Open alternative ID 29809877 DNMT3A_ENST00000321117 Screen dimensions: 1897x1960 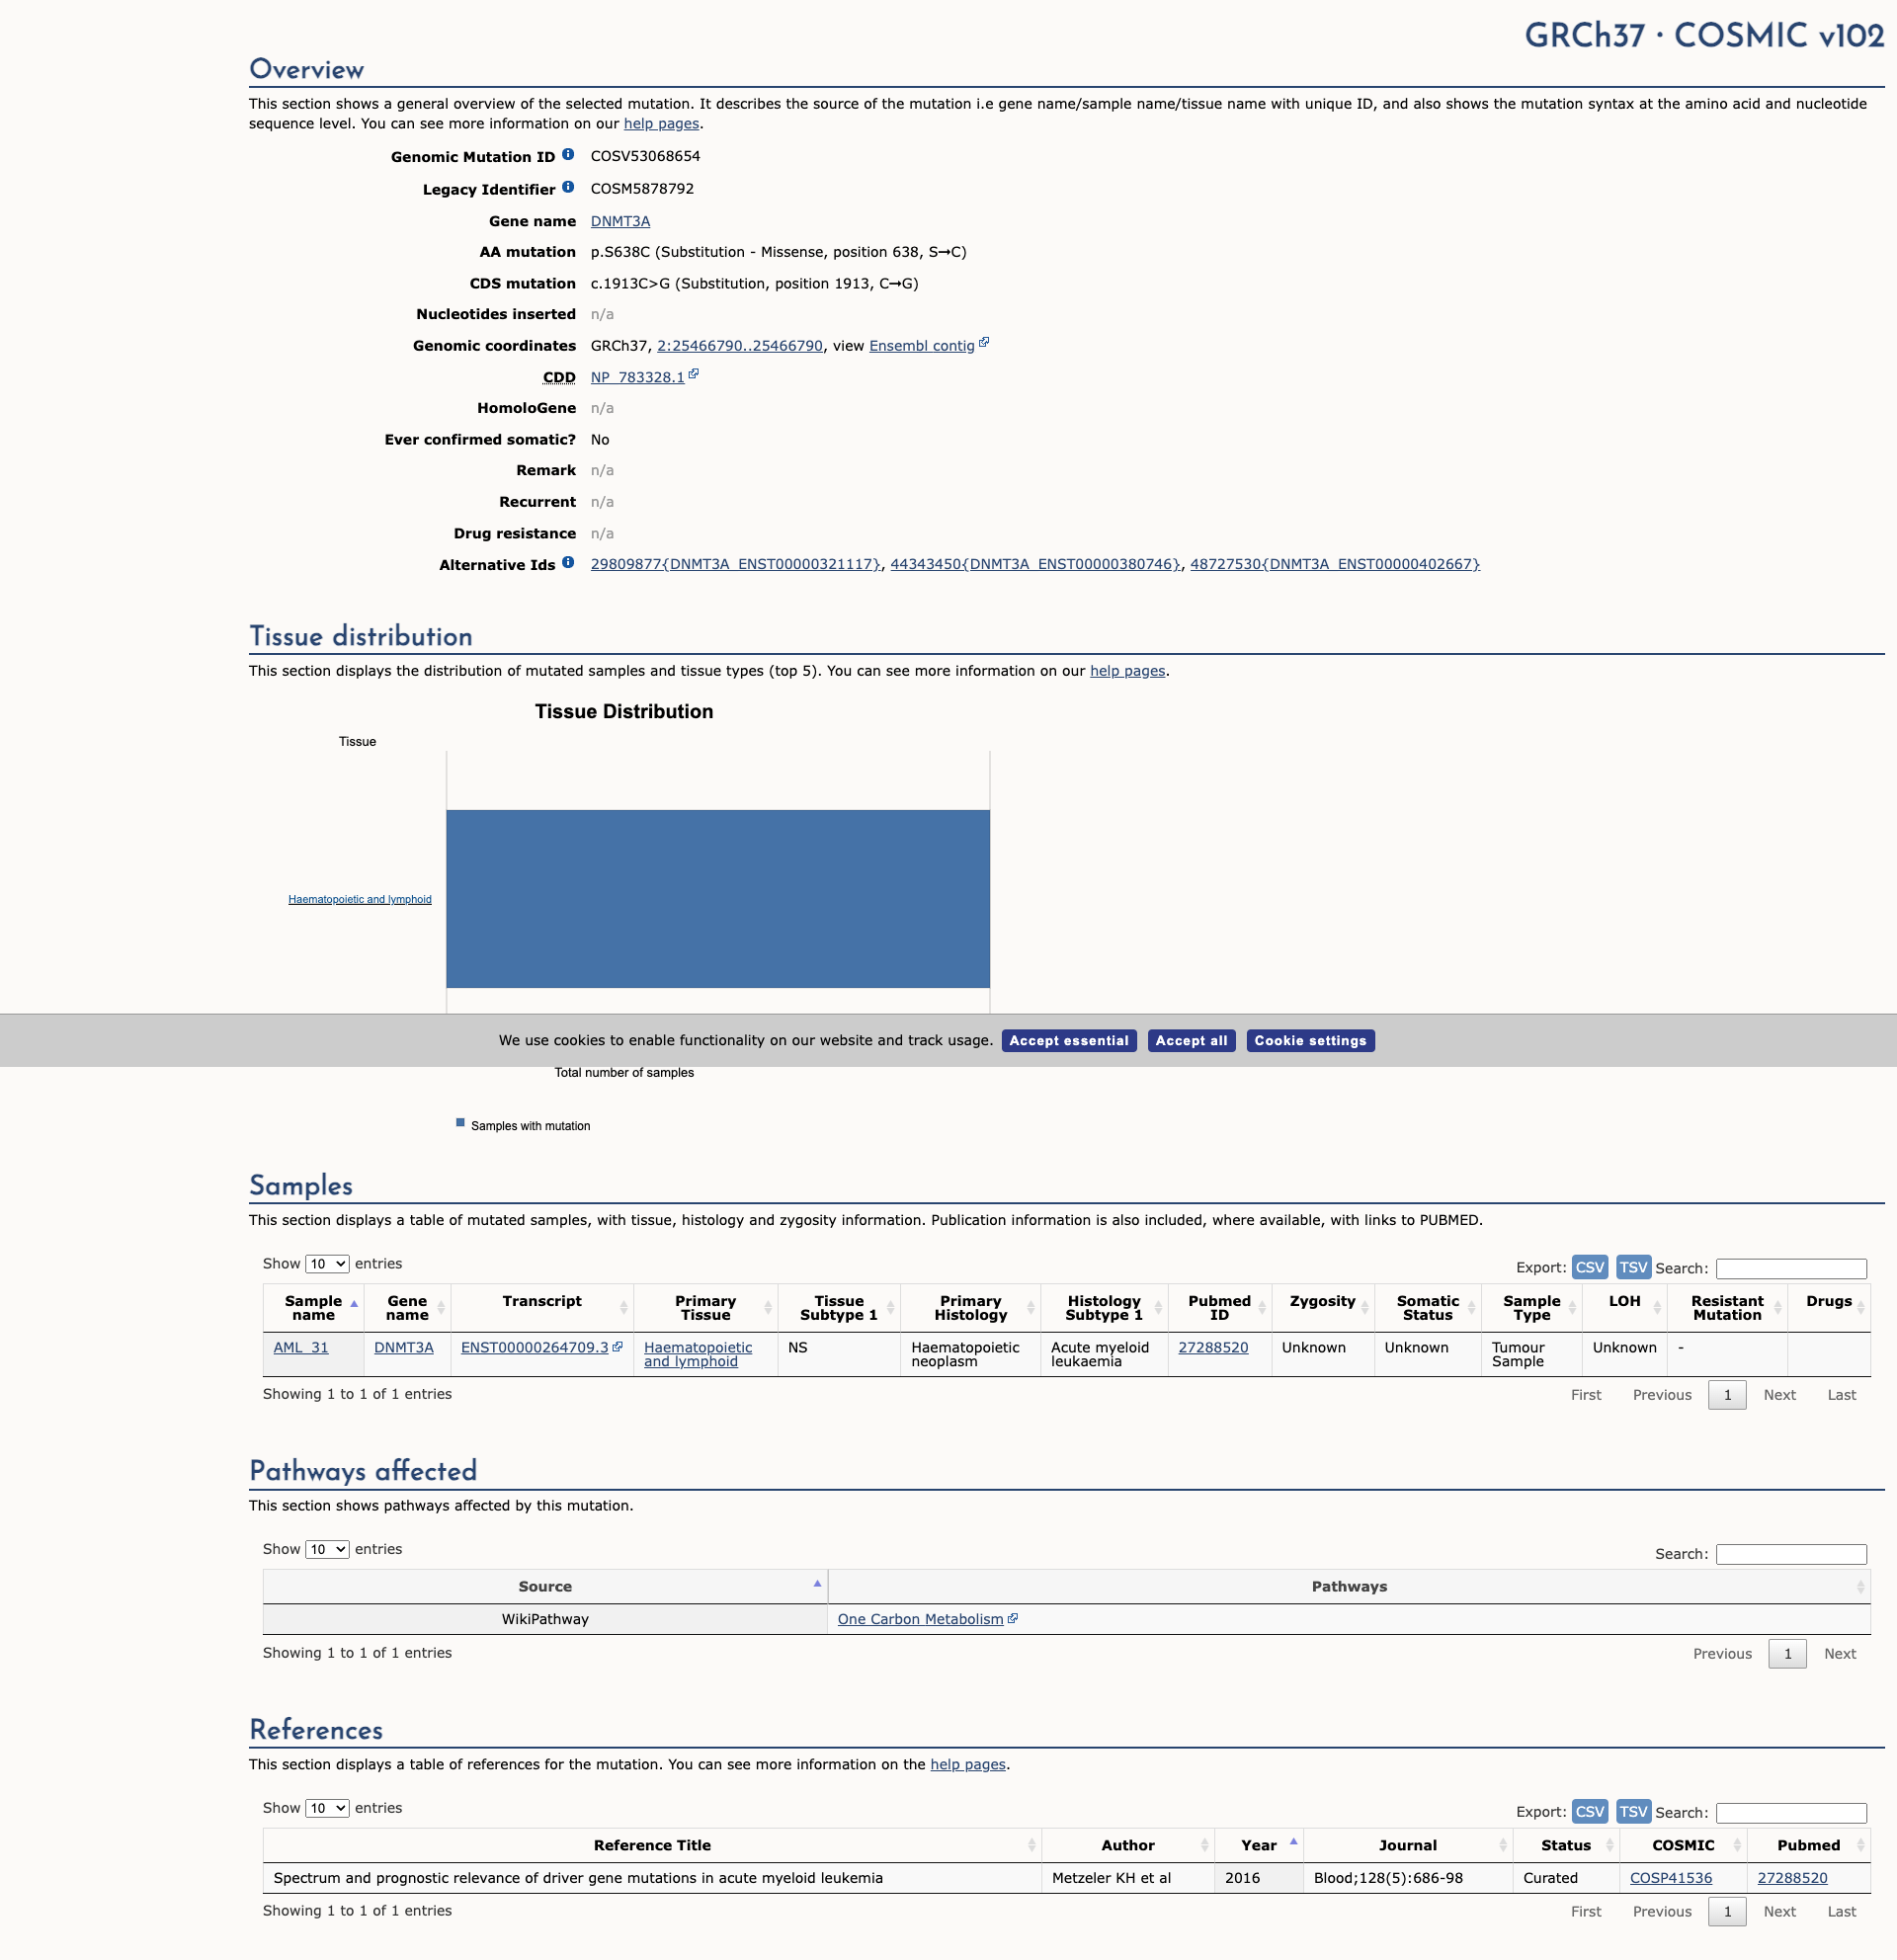tap(736, 564)
